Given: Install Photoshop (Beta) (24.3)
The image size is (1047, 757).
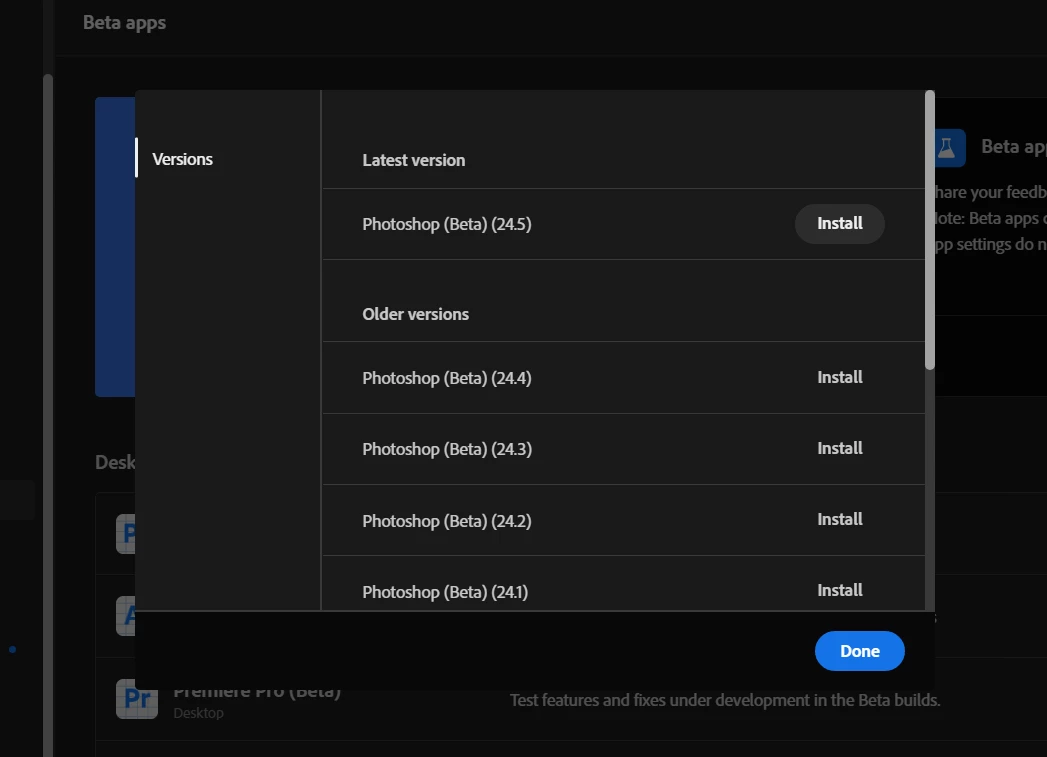Looking at the screenshot, I should [x=839, y=448].
